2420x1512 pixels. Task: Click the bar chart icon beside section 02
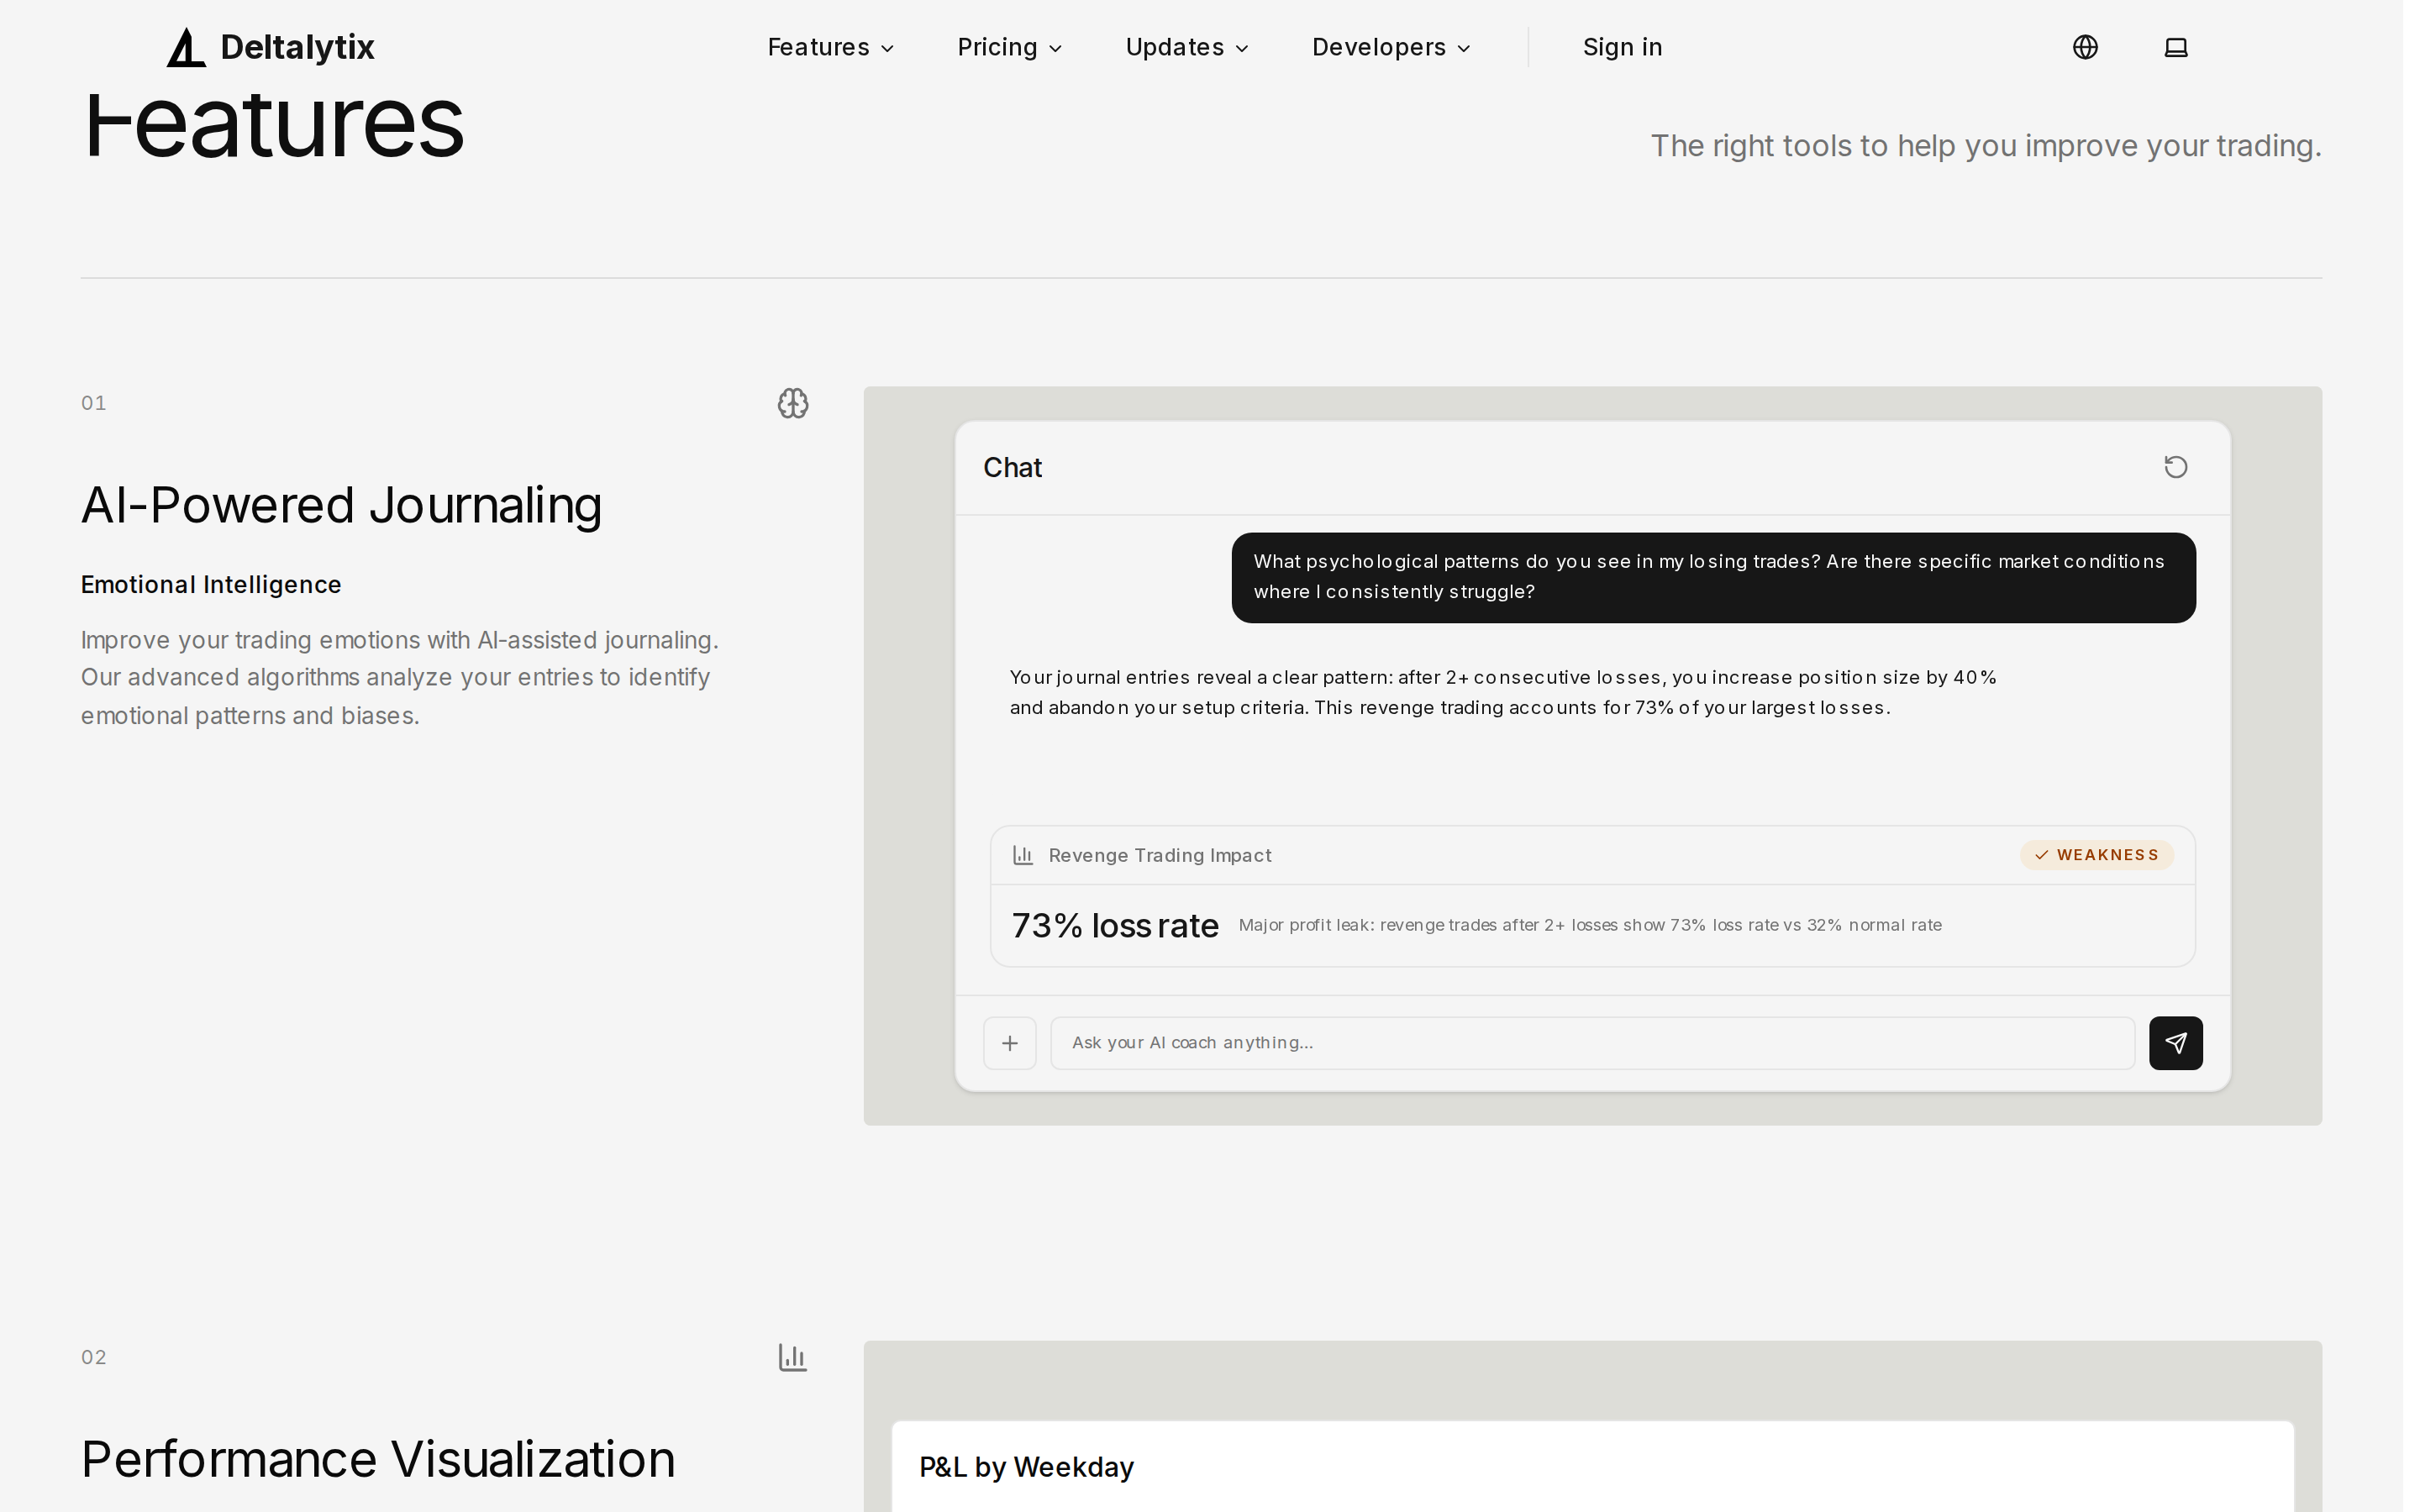click(x=793, y=1357)
